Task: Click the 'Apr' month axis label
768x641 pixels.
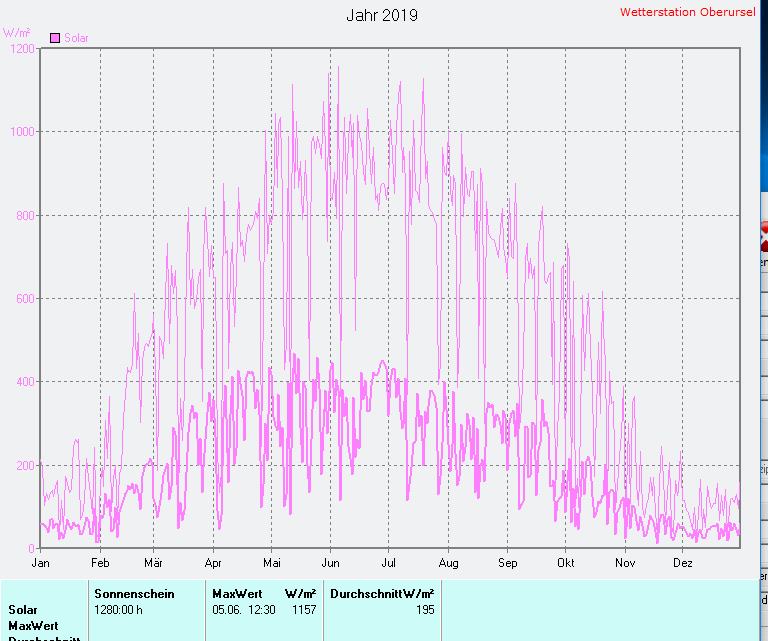Action: pyautogui.click(x=213, y=563)
